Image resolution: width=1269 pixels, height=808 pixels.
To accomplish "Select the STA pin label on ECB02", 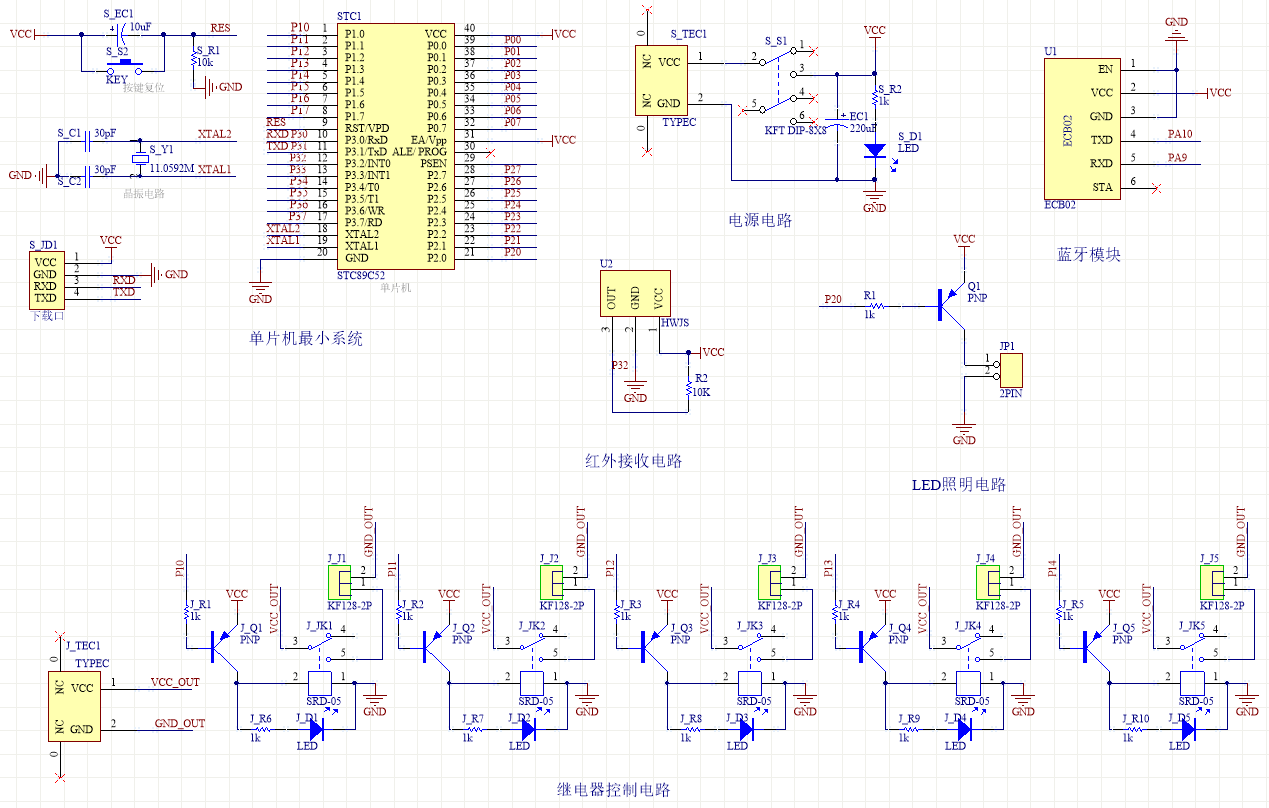I will (1103, 187).
